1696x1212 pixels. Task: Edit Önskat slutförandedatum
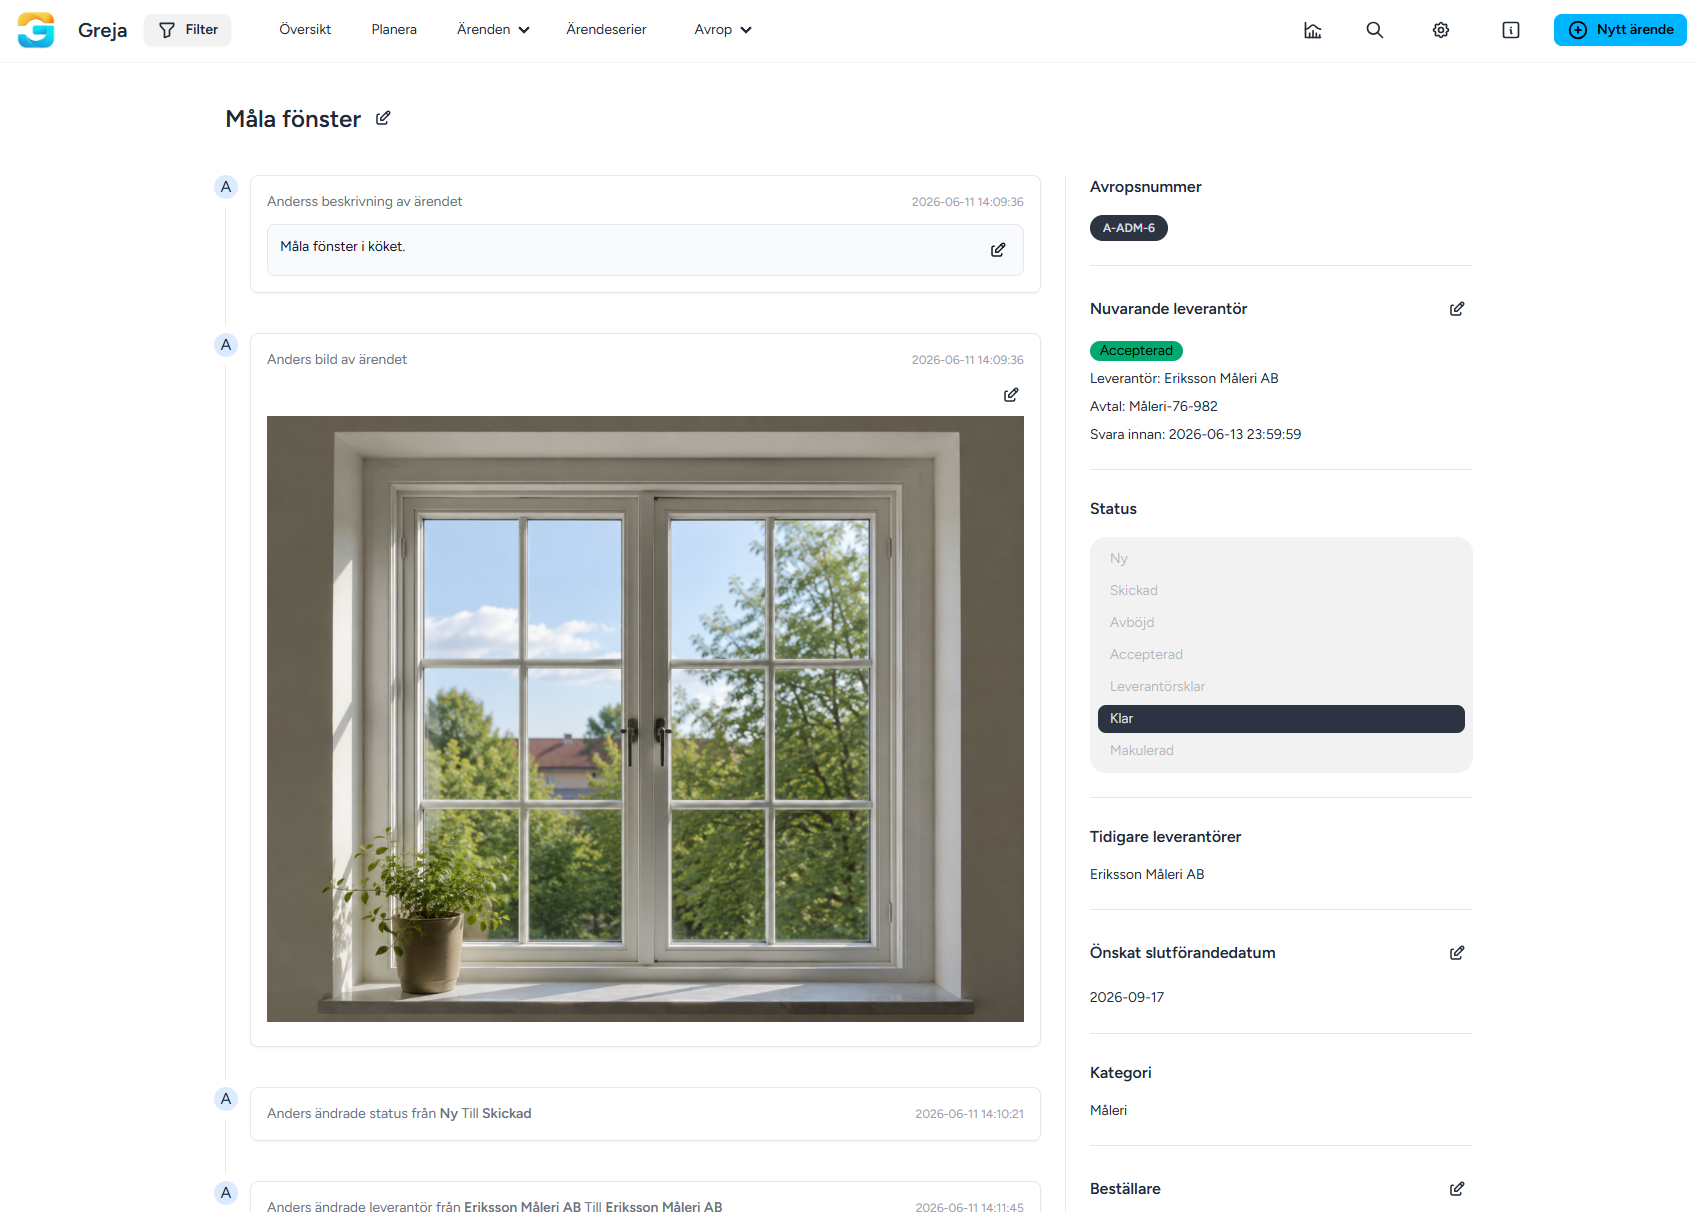pyautogui.click(x=1457, y=953)
